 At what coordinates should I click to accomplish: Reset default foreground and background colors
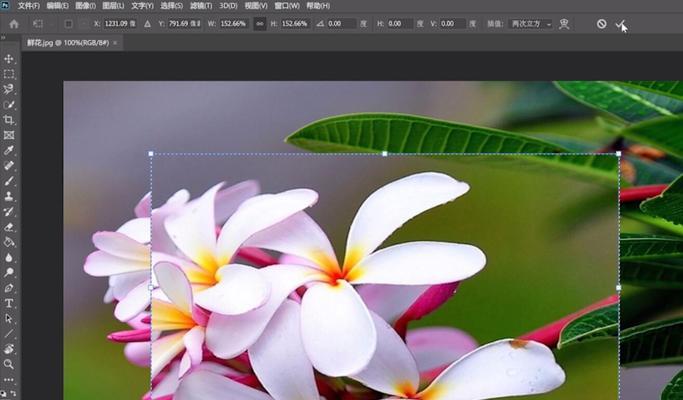[4, 393]
